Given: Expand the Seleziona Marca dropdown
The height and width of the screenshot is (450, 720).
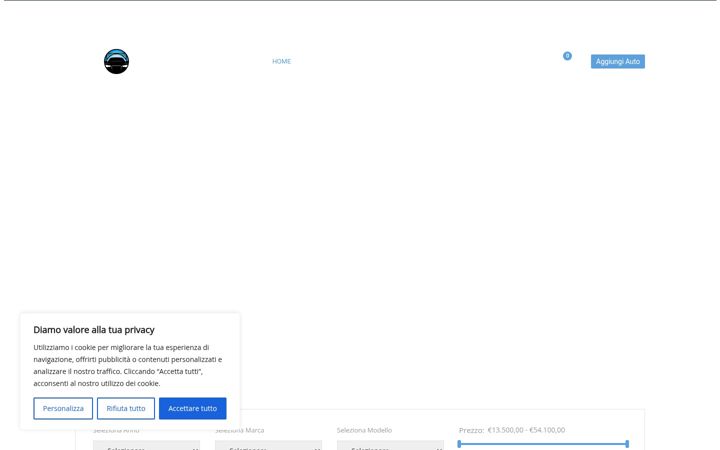Looking at the screenshot, I should [x=268, y=446].
